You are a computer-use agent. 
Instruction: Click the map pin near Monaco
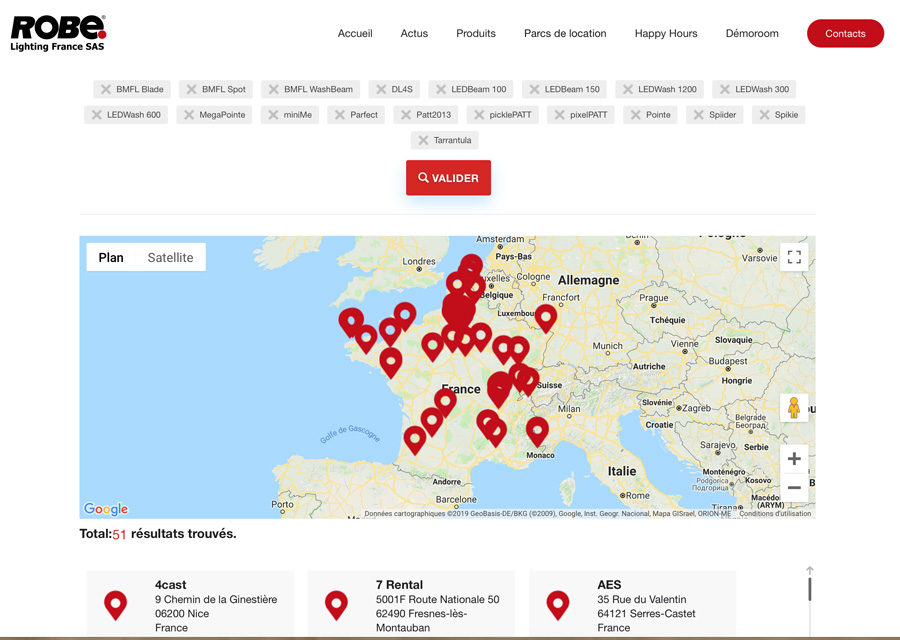point(537,430)
